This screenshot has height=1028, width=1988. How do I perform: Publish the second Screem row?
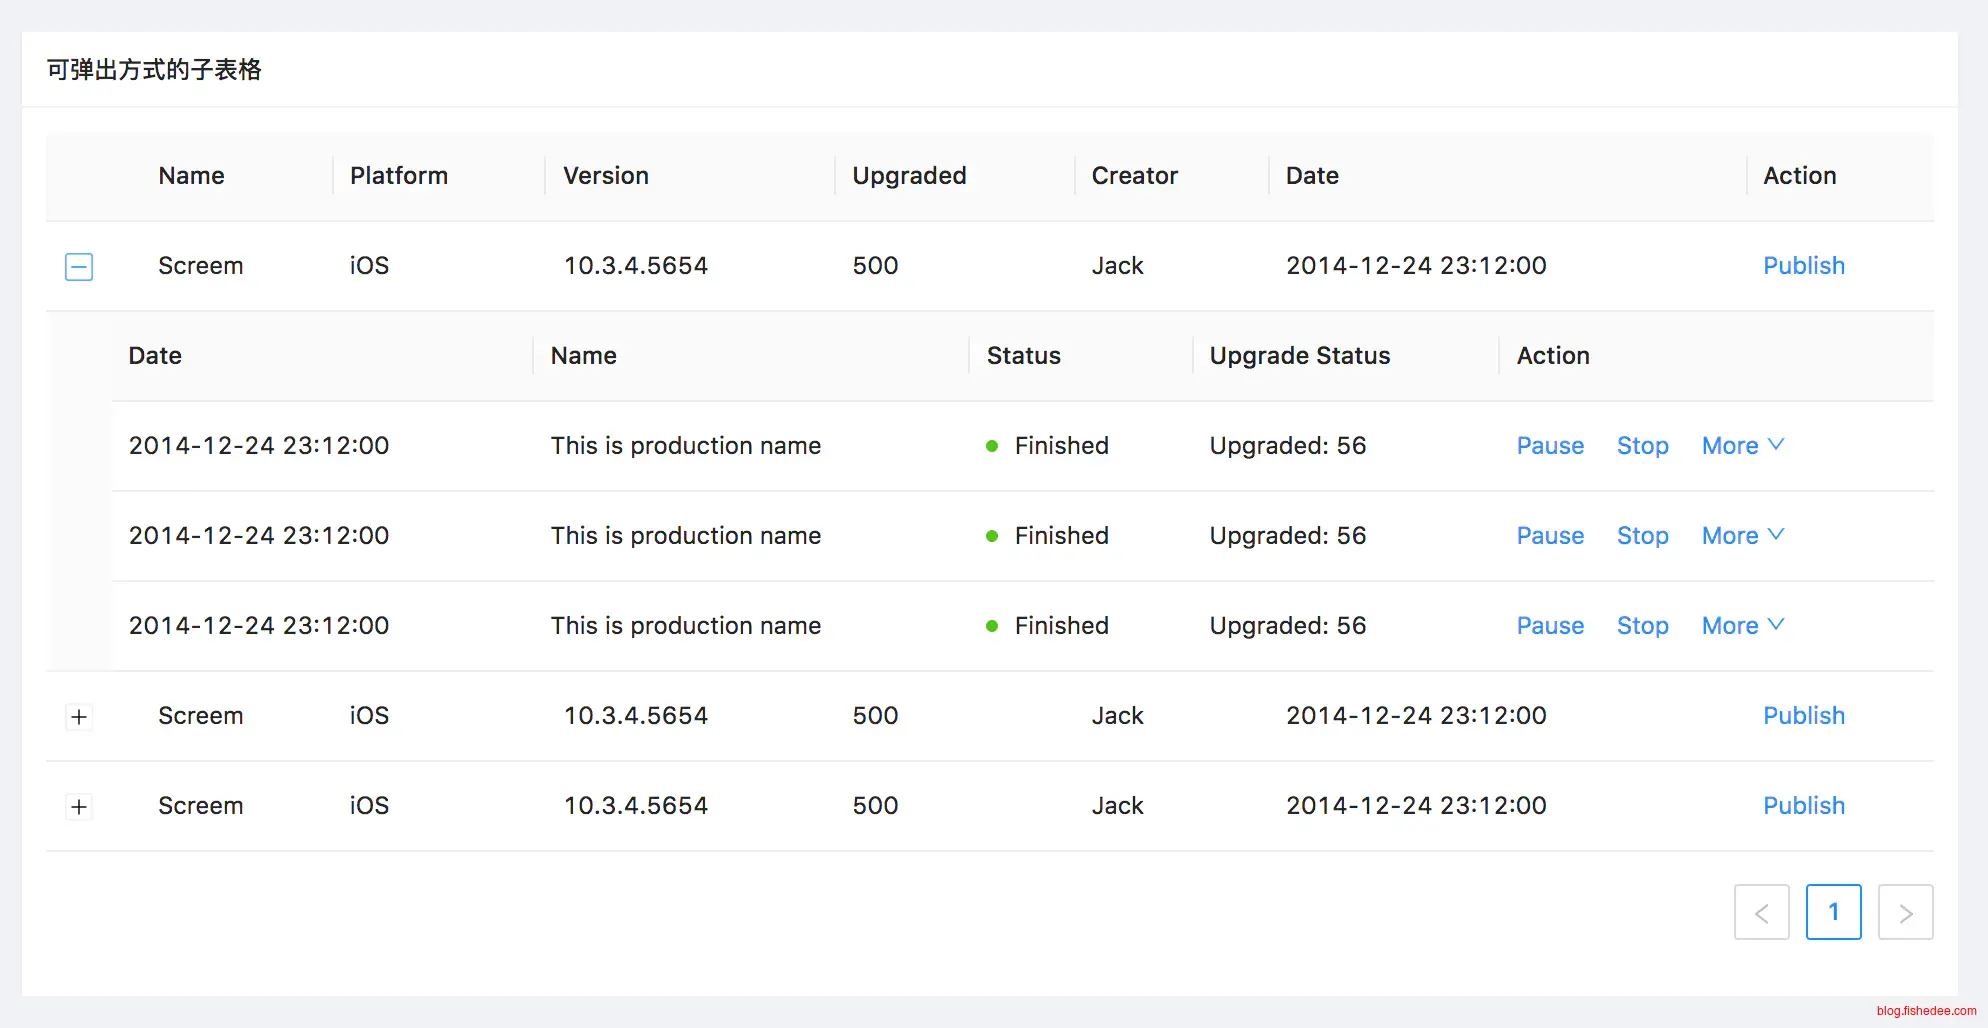point(1803,716)
